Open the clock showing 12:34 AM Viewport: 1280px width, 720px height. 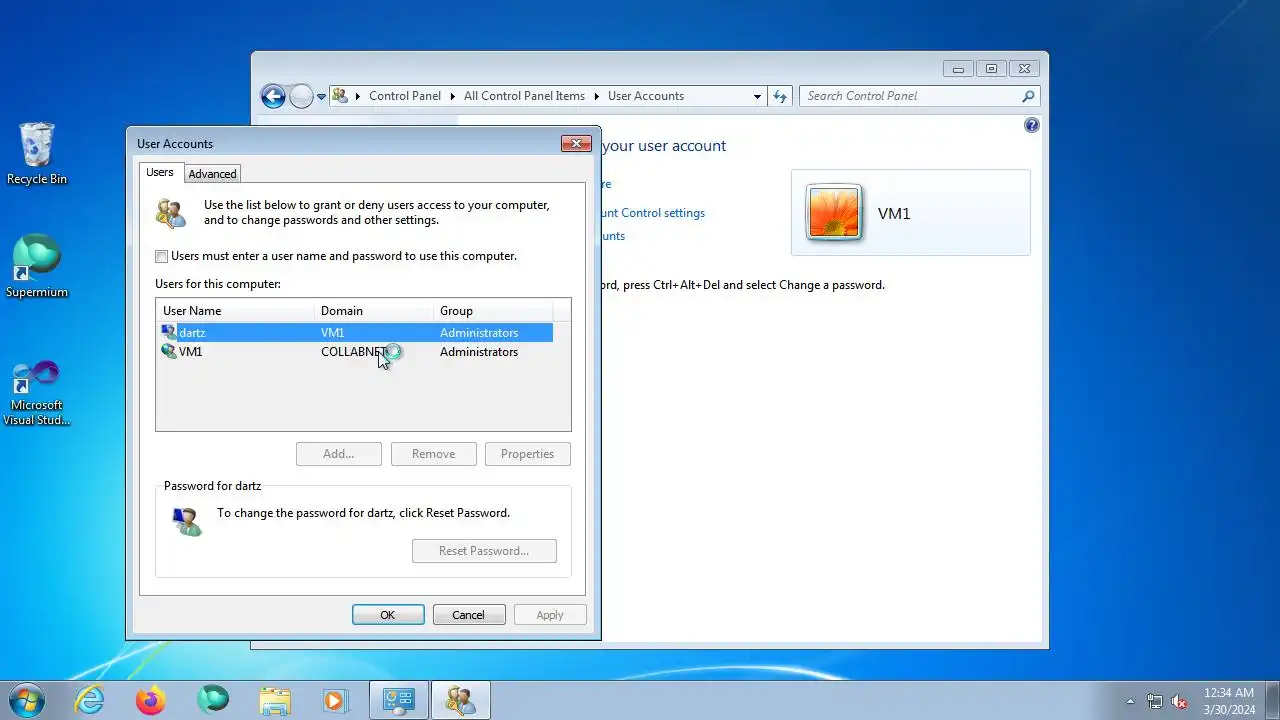1229,700
